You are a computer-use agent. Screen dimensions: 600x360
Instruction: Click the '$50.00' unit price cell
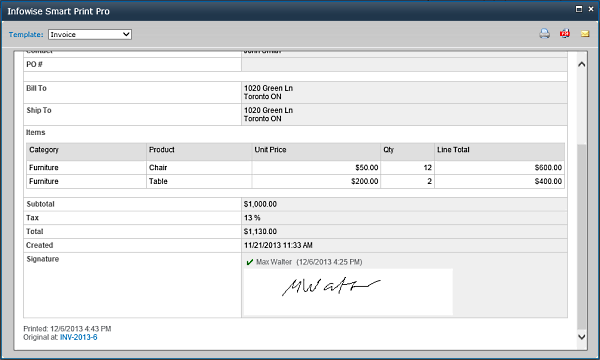coord(316,168)
